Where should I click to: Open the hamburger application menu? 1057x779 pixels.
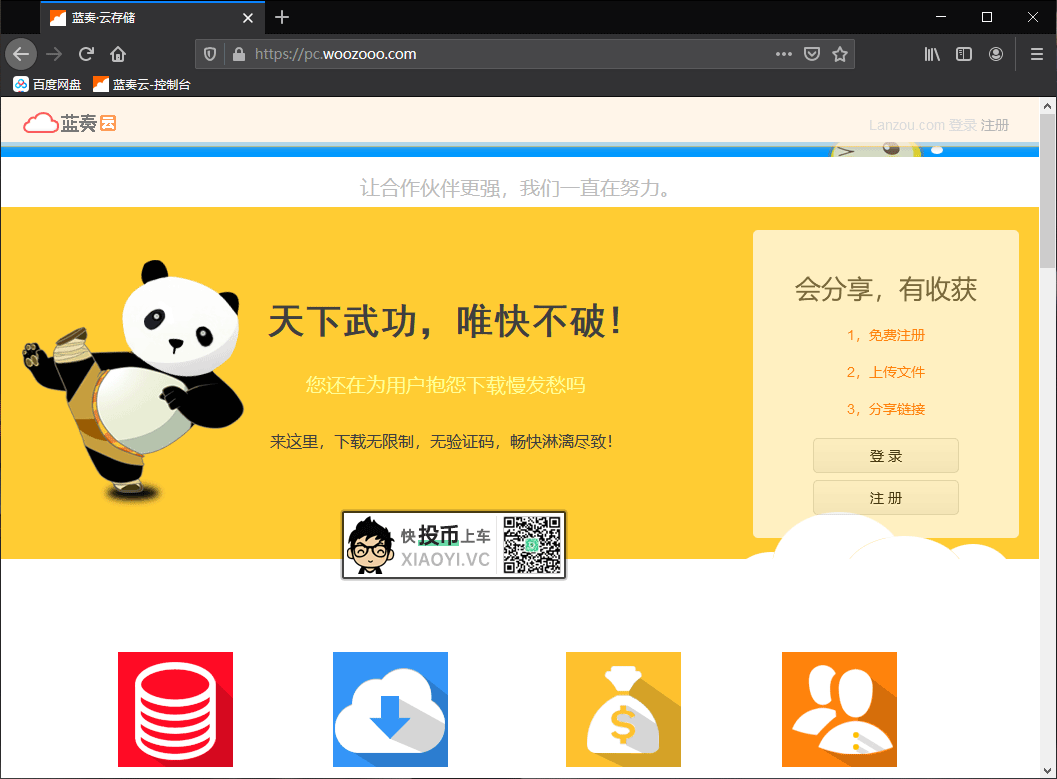pos(1037,54)
